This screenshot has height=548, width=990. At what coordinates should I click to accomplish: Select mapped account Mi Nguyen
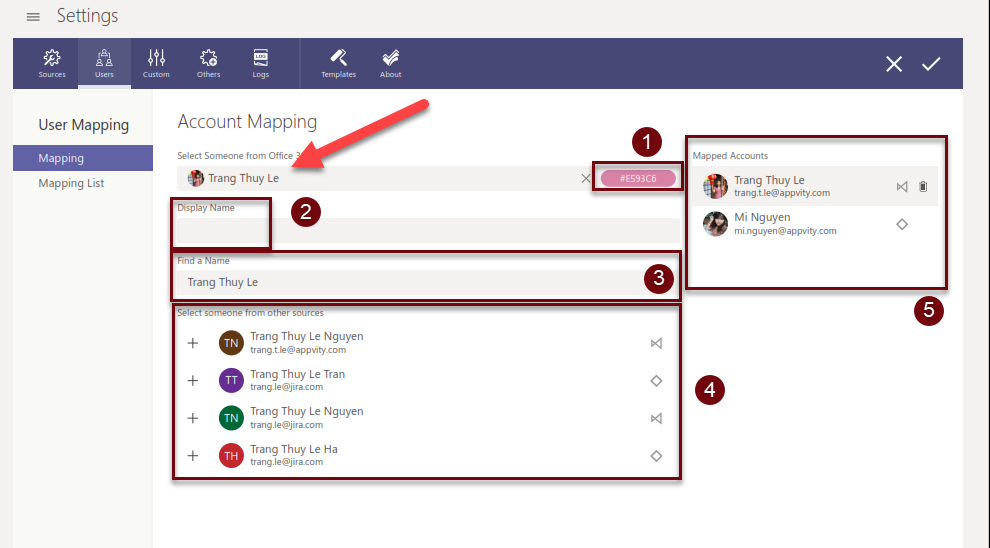pyautogui.click(x=800, y=223)
